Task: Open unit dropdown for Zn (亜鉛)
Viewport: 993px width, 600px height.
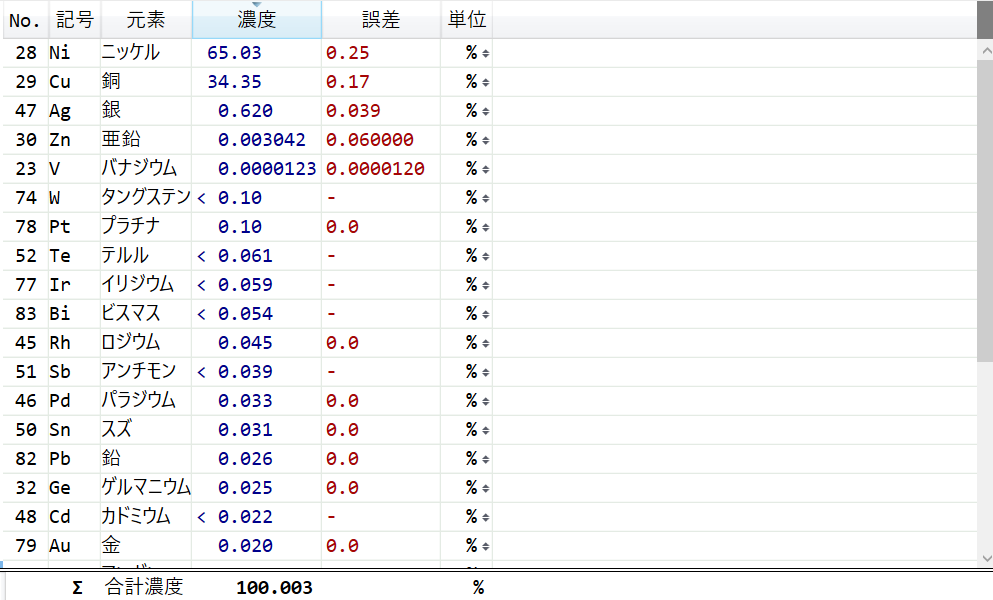Action: (x=485, y=140)
